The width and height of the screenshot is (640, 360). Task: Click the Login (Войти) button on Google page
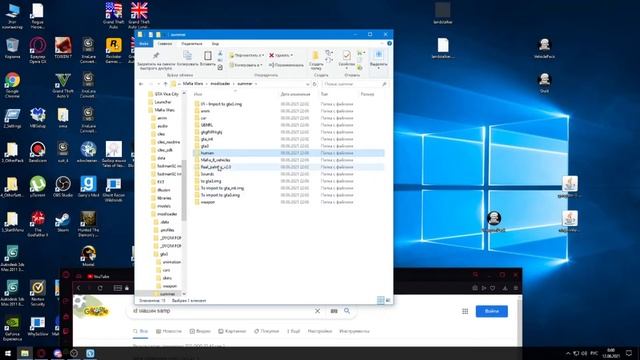pos(491,311)
